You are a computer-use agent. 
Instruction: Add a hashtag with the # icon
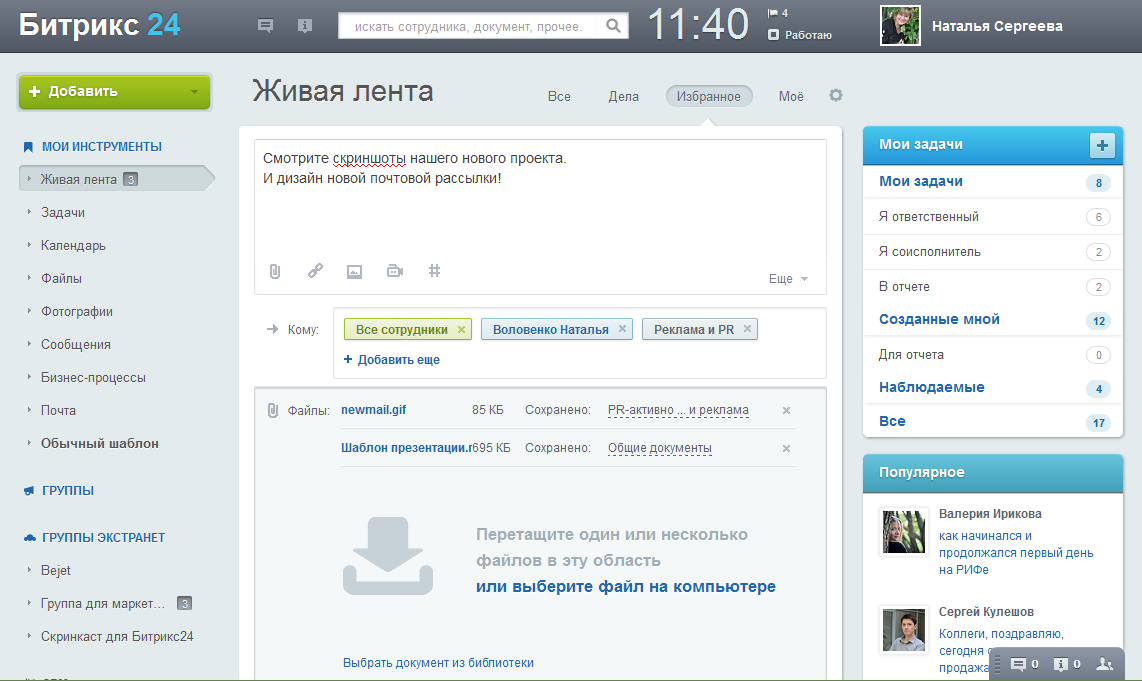pyautogui.click(x=435, y=271)
